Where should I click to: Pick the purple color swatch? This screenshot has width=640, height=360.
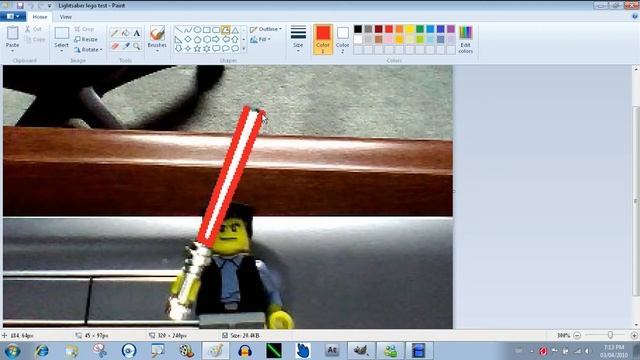pos(451,29)
